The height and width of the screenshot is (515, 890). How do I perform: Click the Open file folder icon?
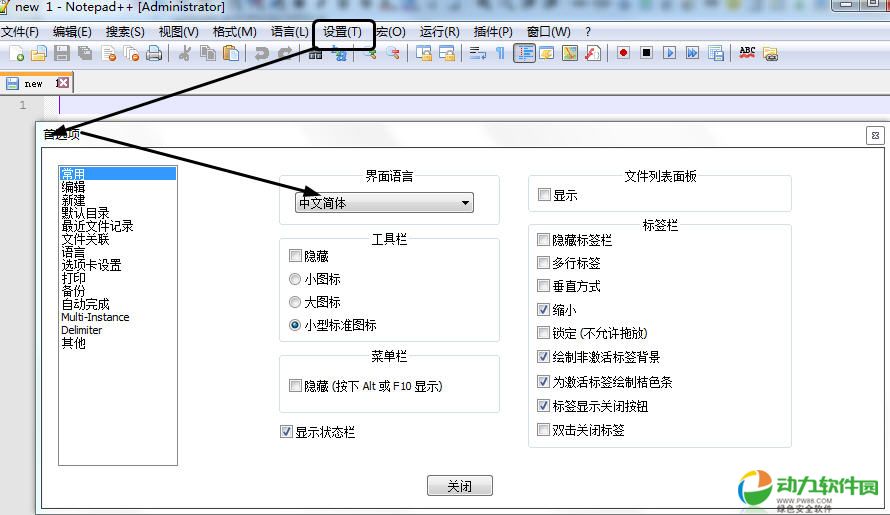click(x=39, y=53)
